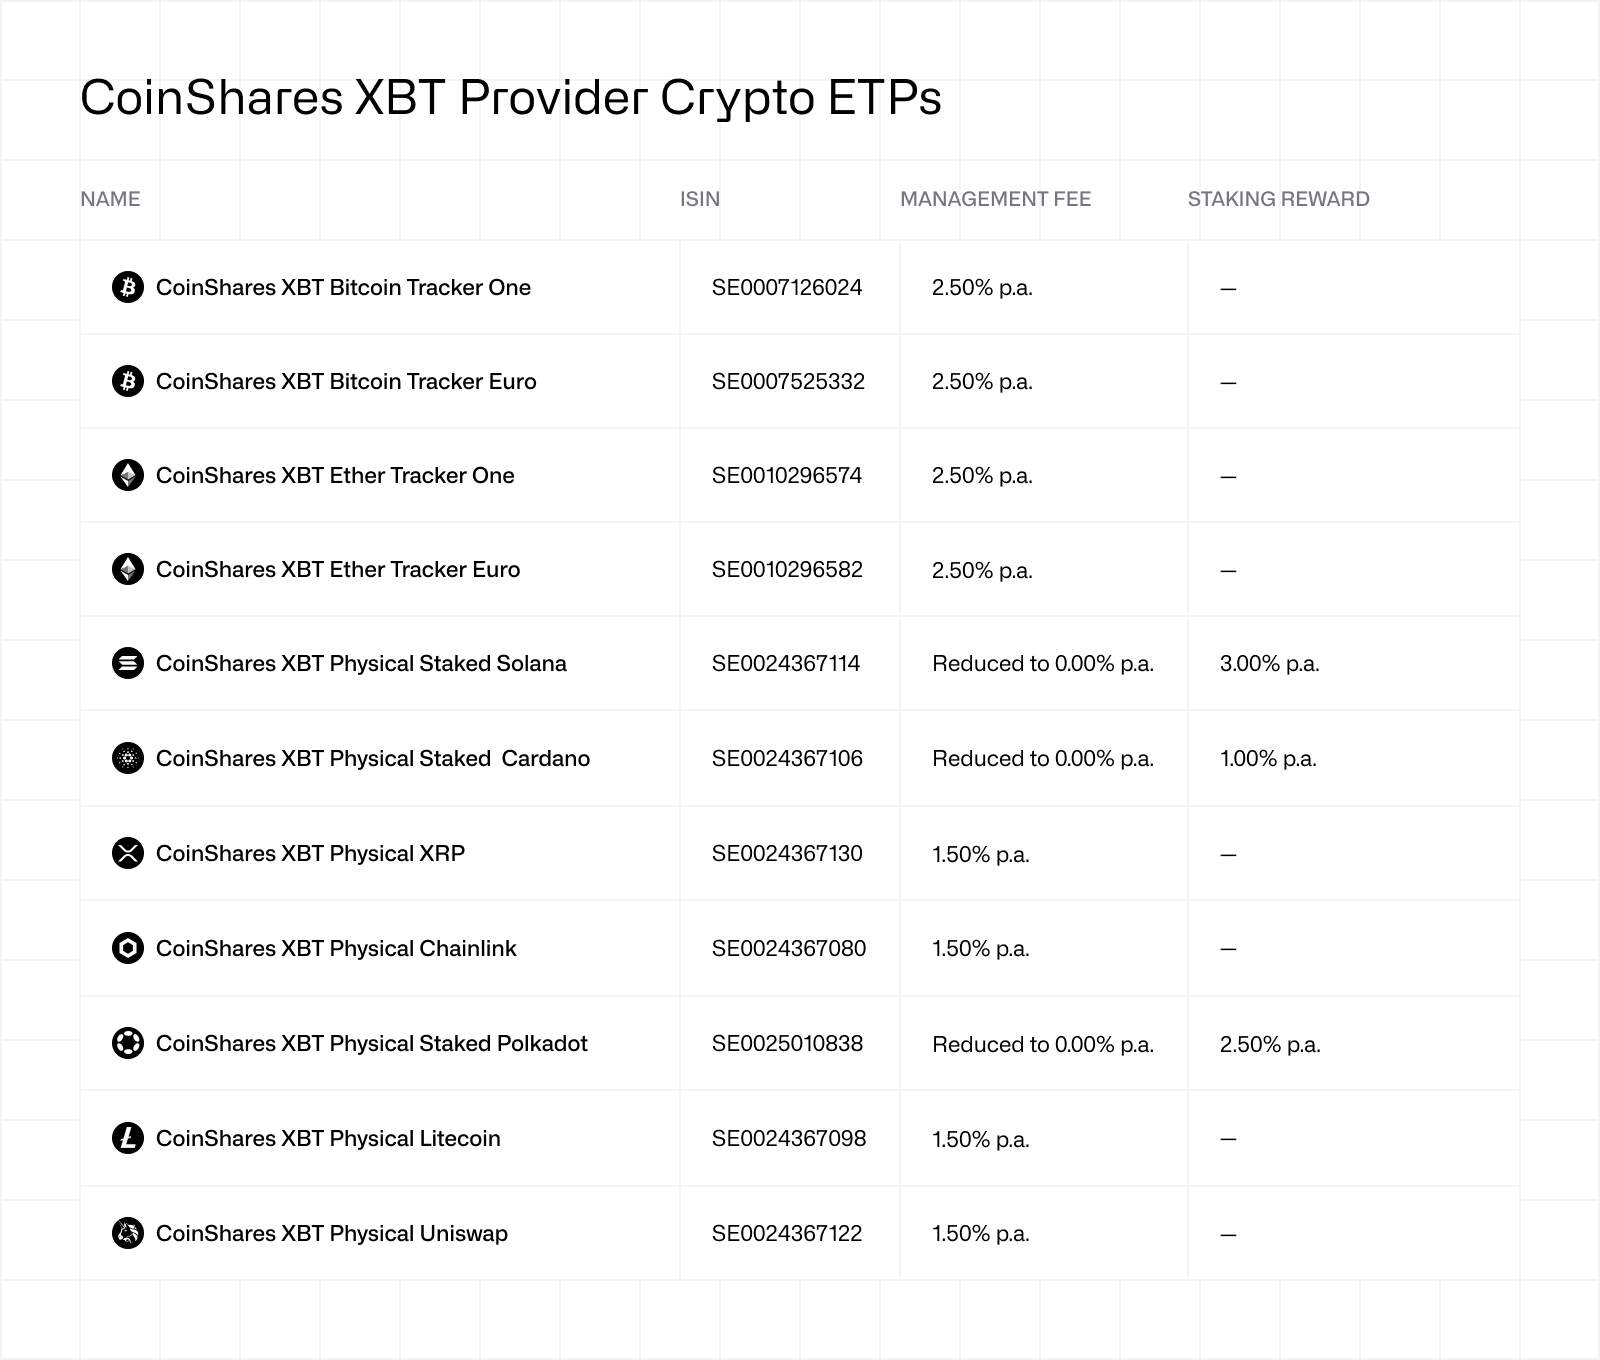Click the 3.00% p.a. Solana staking reward
The width and height of the screenshot is (1600, 1360).
1270,664
